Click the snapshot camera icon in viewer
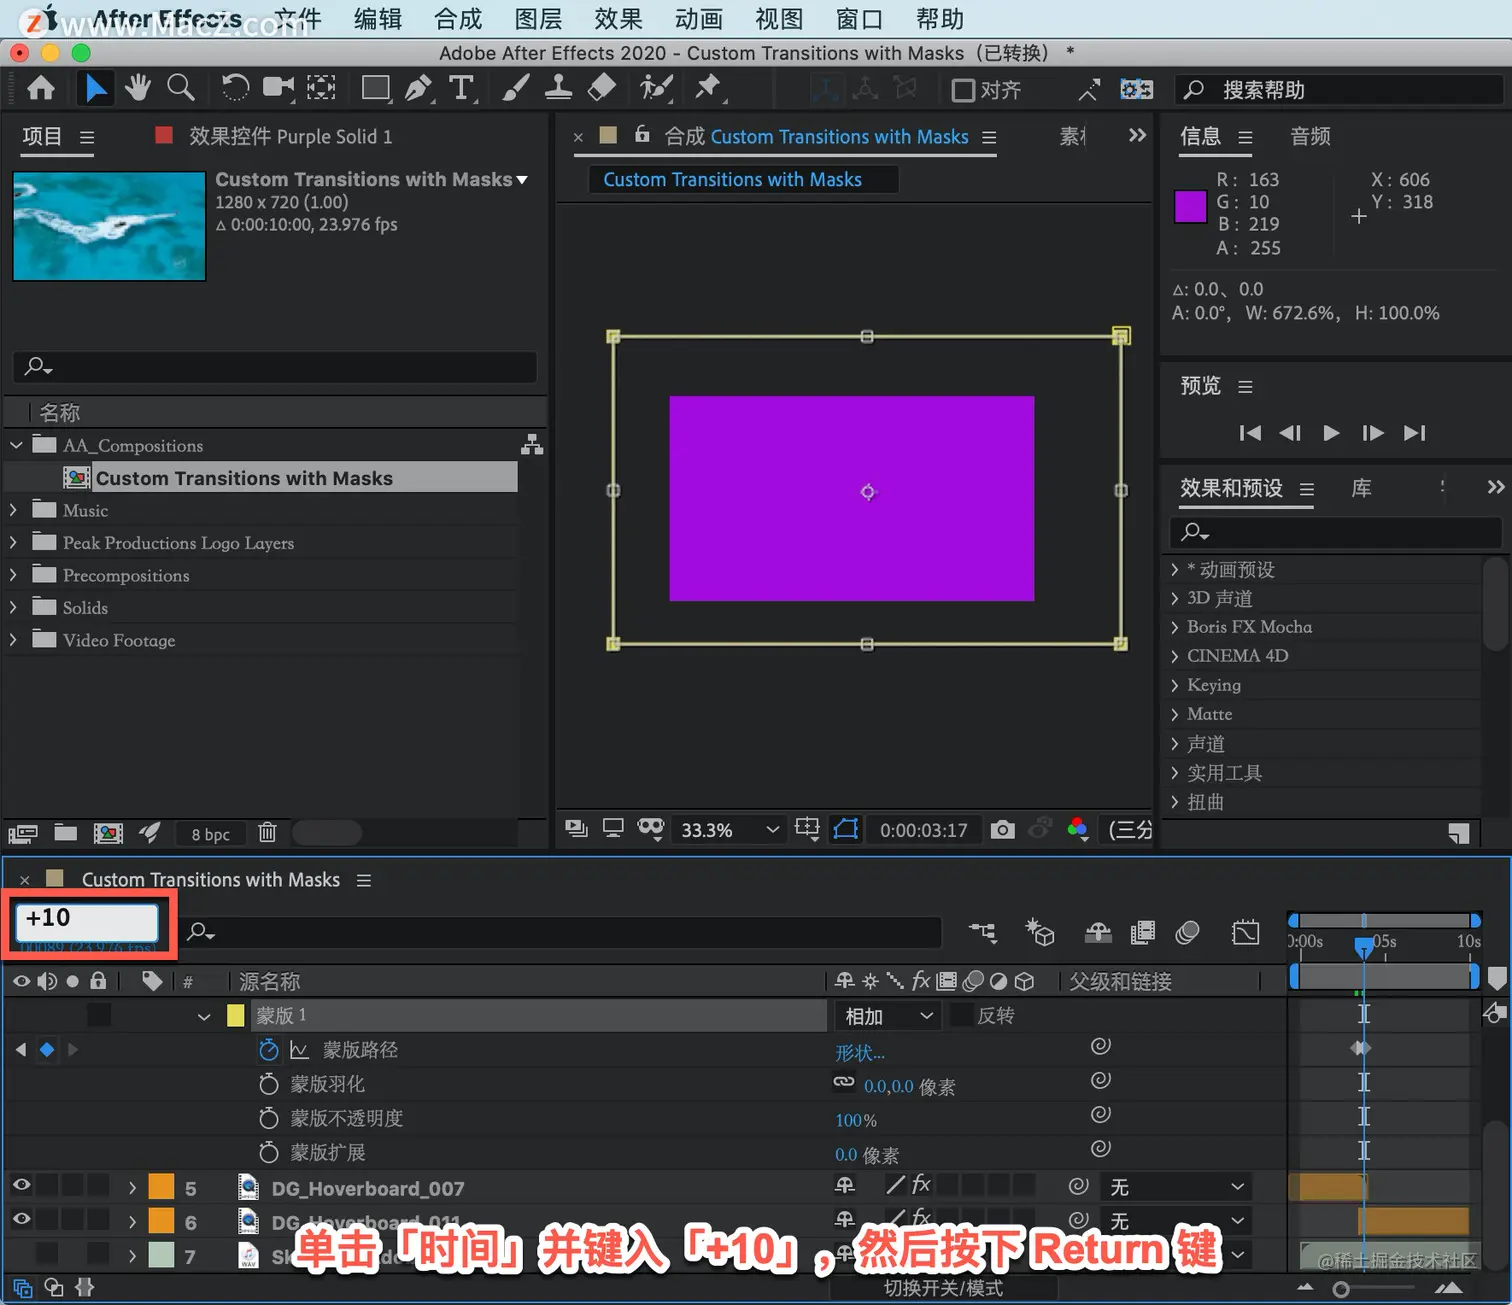Viewport: 1512px width, 1305px height. point(1002,829)
